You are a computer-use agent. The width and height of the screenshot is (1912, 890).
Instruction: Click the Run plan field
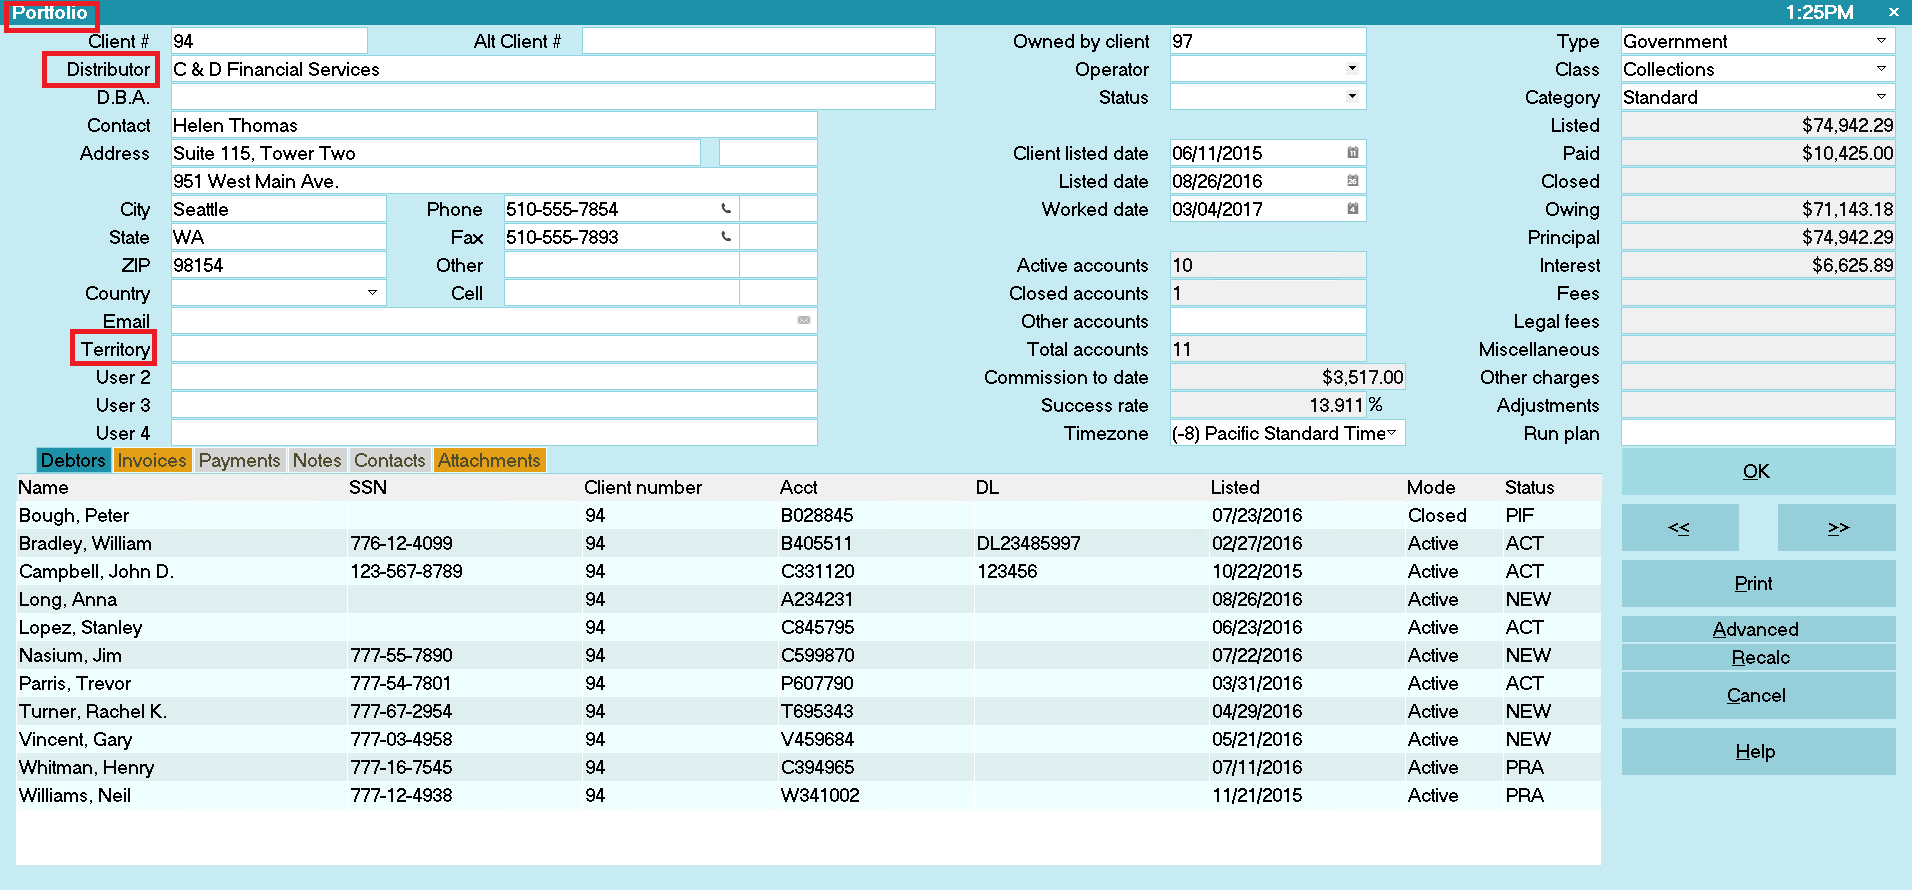pos(1758,433)
